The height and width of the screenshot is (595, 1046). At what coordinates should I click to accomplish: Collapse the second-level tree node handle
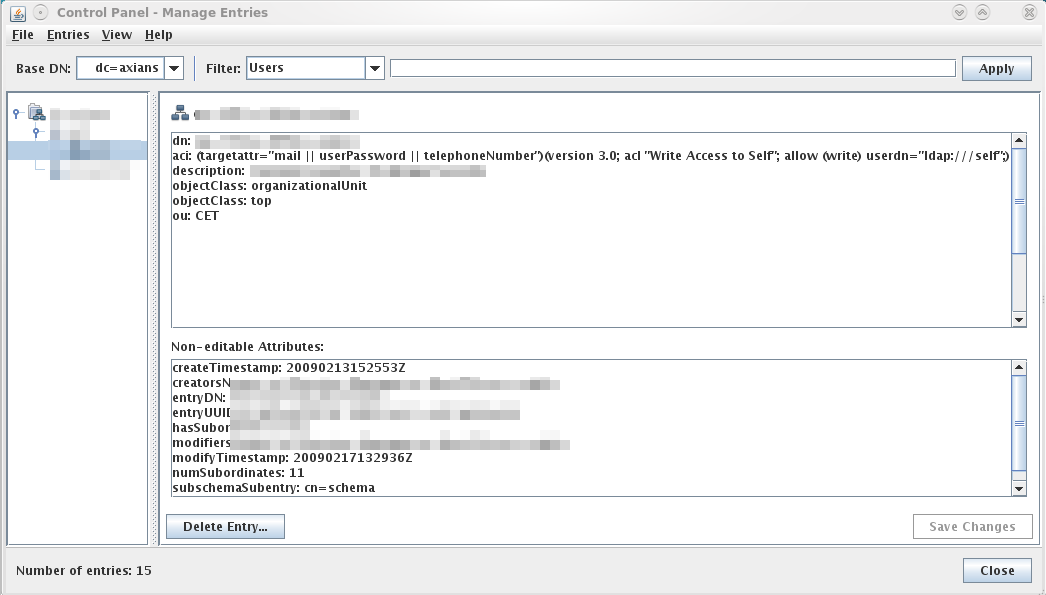(x=36, y=131)
